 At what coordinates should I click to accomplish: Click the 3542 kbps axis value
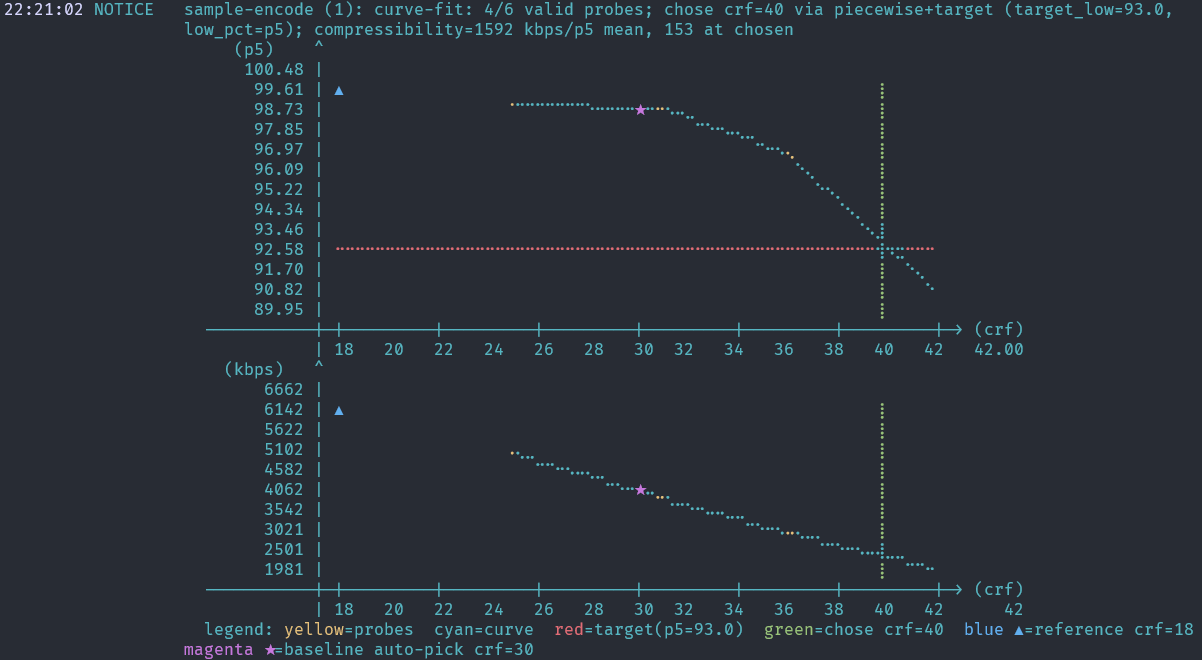(x=284, y=510)
